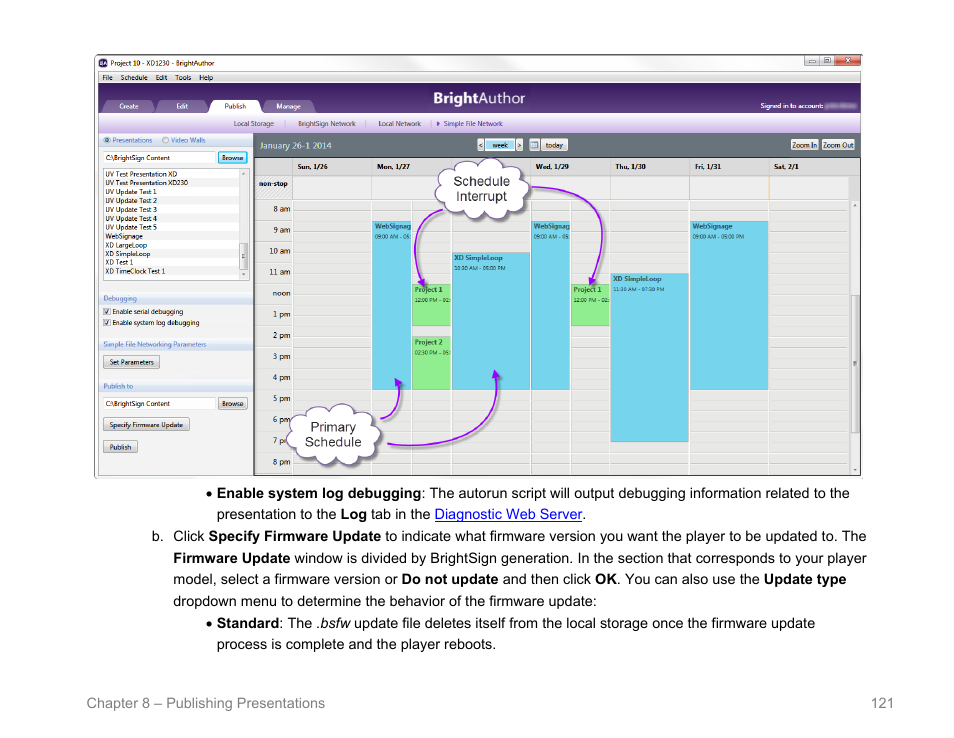
Task: Click Browse next to presentations folder path
Action: point(232,158)
